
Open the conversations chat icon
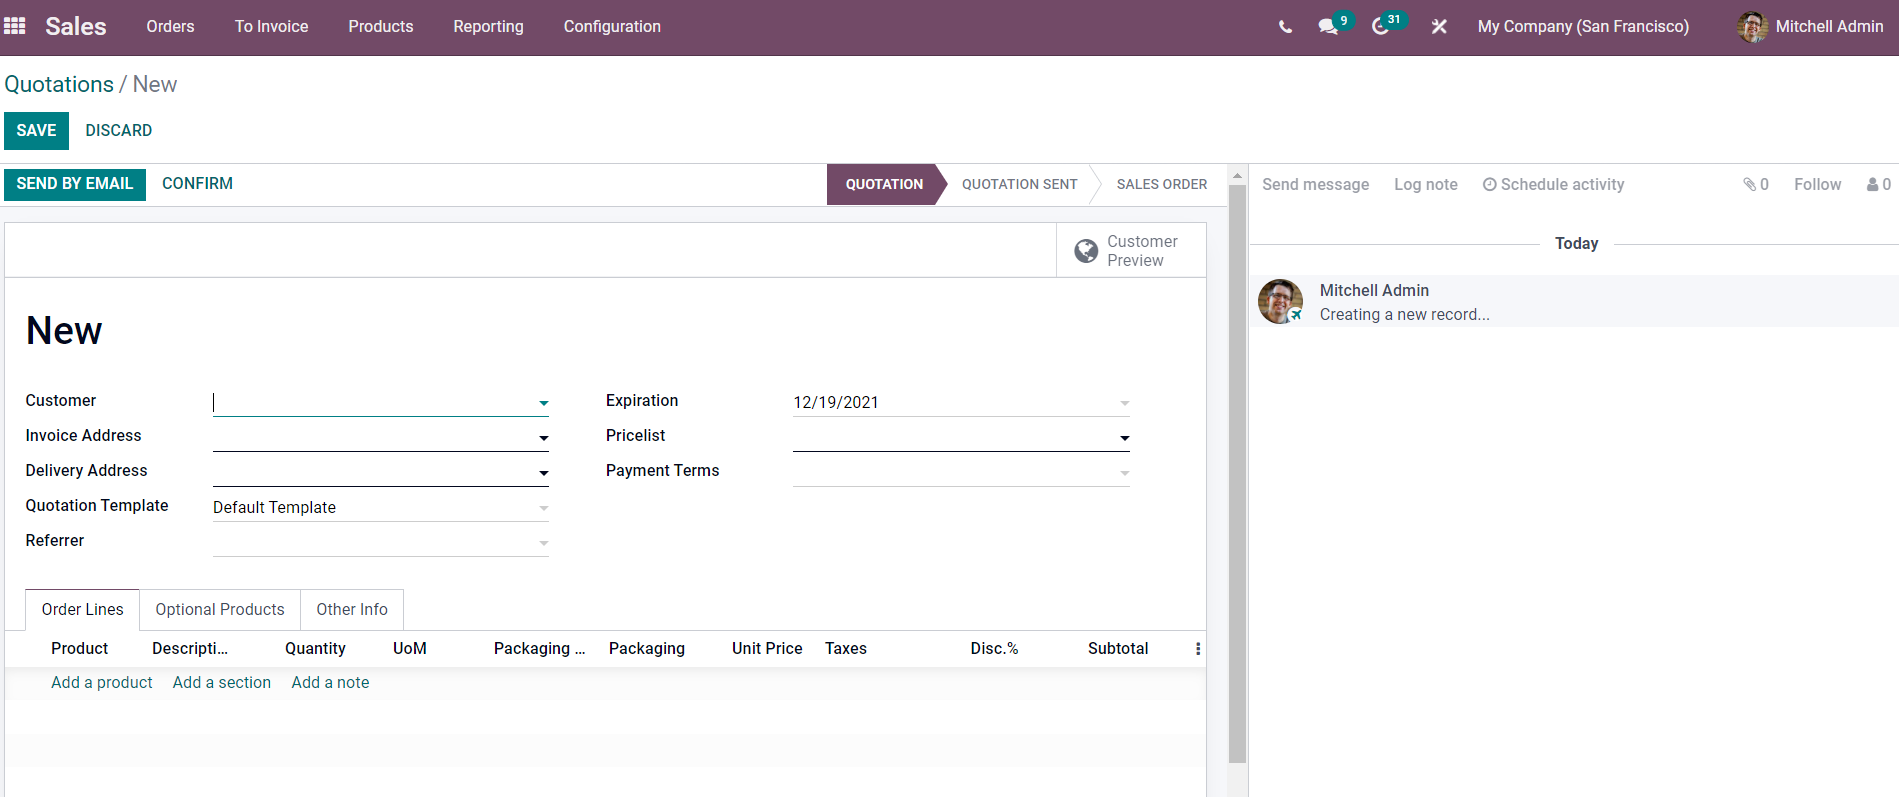[1328, 27]
